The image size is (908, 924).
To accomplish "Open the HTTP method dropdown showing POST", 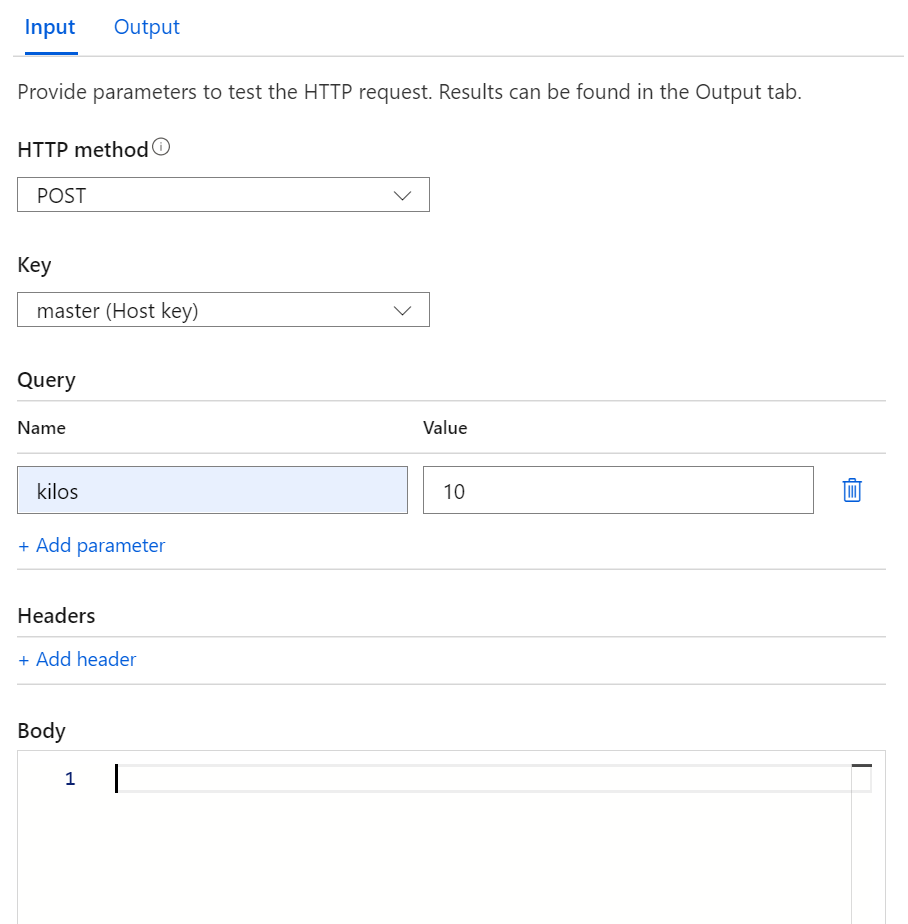I will tap(223, 195).
